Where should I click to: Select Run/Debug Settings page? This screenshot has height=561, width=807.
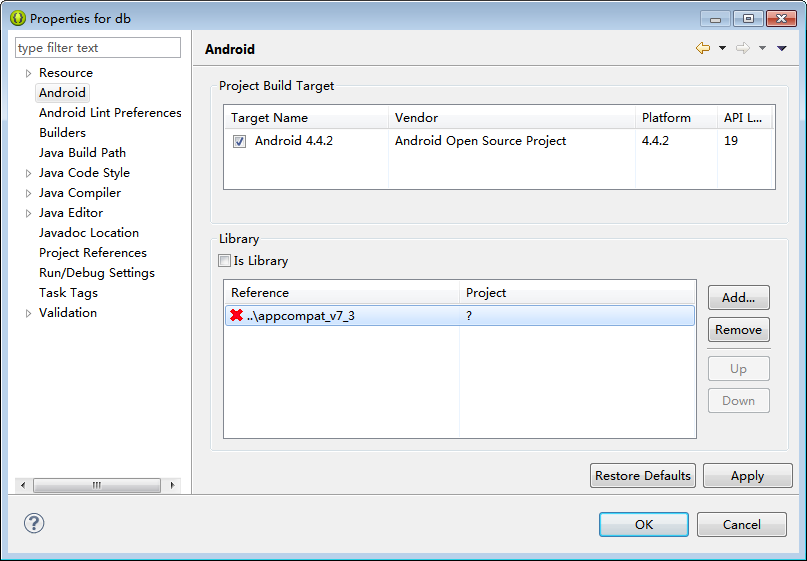[97, 273]
